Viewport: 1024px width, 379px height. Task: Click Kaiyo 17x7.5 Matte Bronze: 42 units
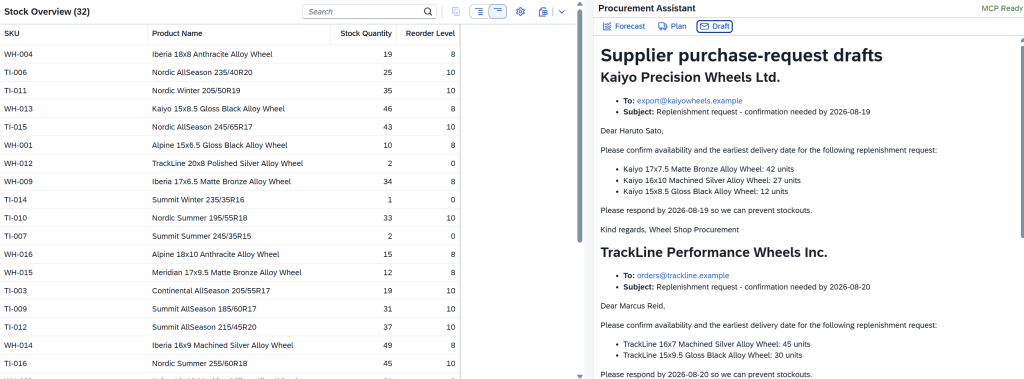pyautogui.click(x=709, y=169)
